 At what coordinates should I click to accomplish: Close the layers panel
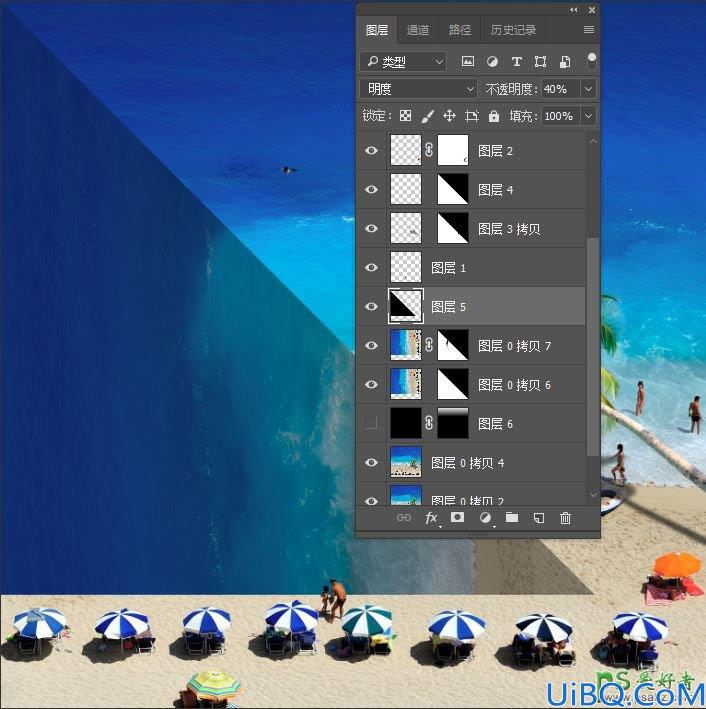point(592,9)
